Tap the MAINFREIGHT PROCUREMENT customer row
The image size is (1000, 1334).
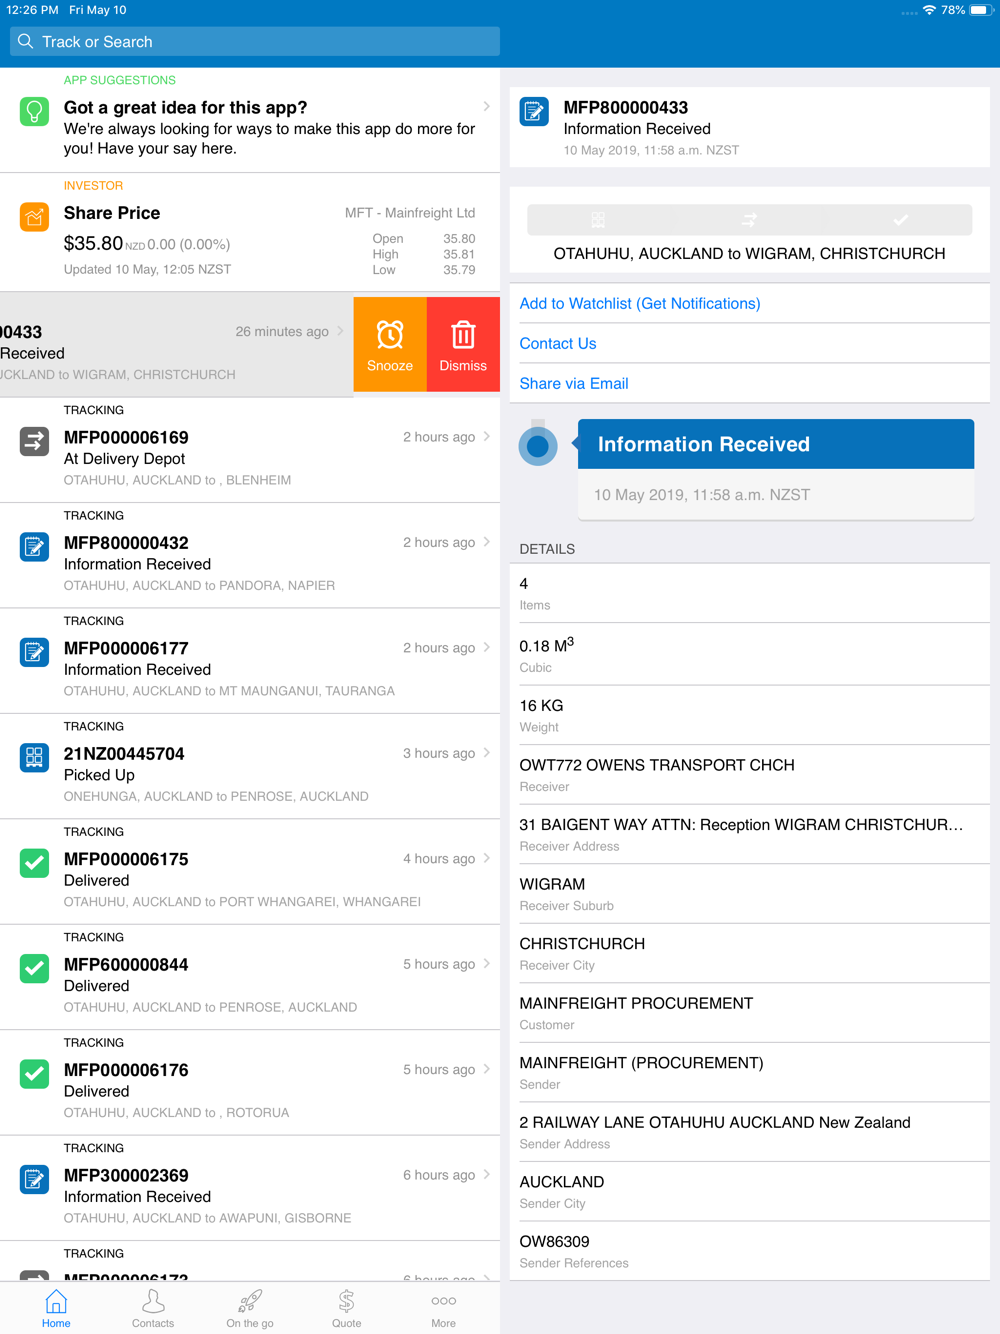tap(750, 1013)
